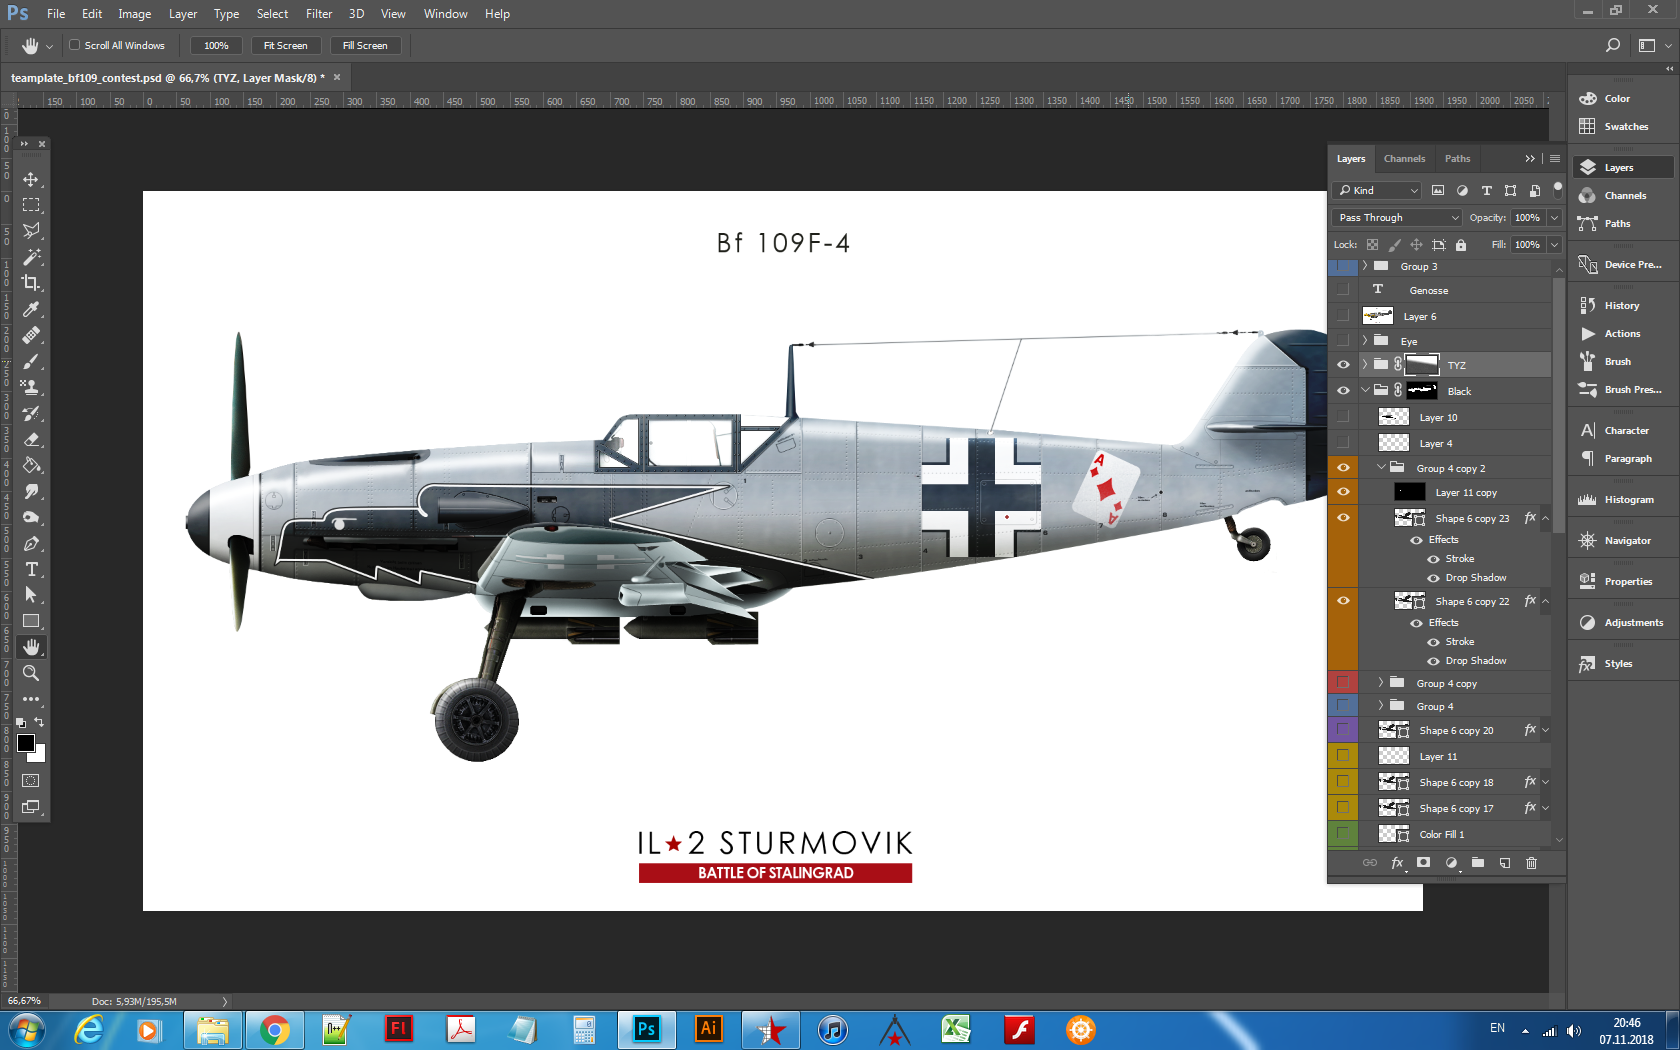Open the Filter menu
1680x1050 pixels.
point(319,14)
